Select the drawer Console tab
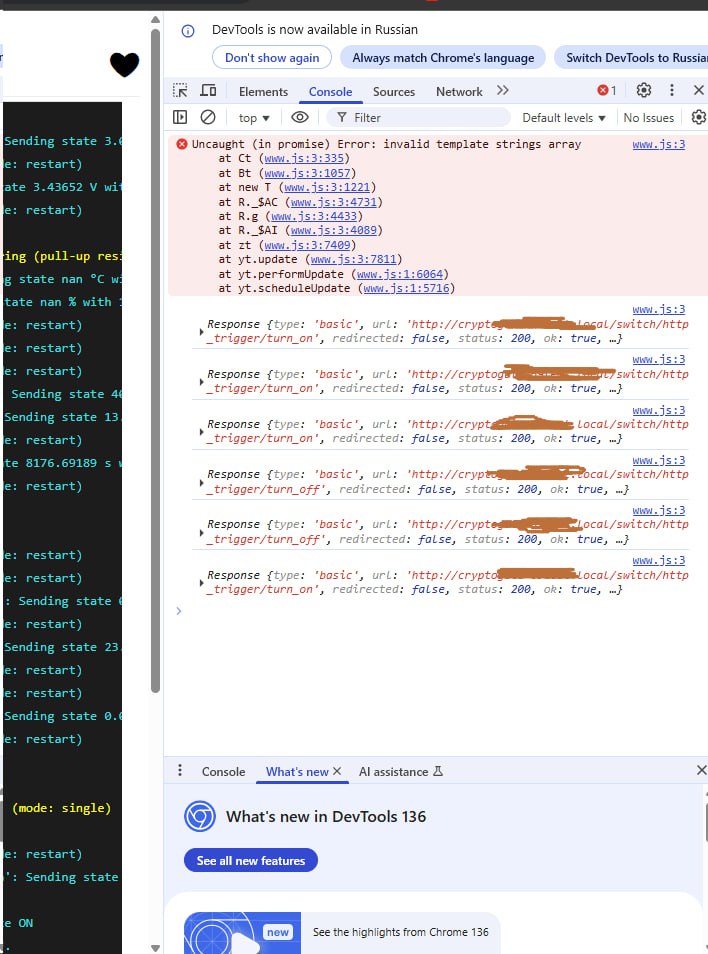This screenshot has width=708, height=954. 223,771
